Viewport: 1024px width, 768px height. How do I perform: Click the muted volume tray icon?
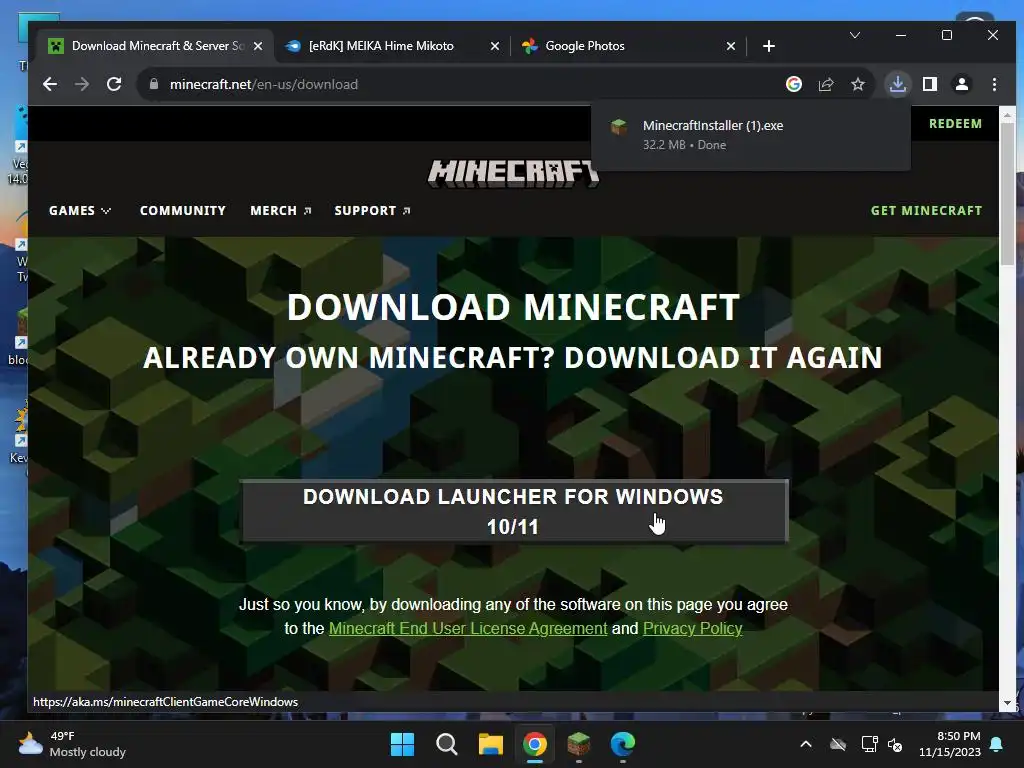895,744
